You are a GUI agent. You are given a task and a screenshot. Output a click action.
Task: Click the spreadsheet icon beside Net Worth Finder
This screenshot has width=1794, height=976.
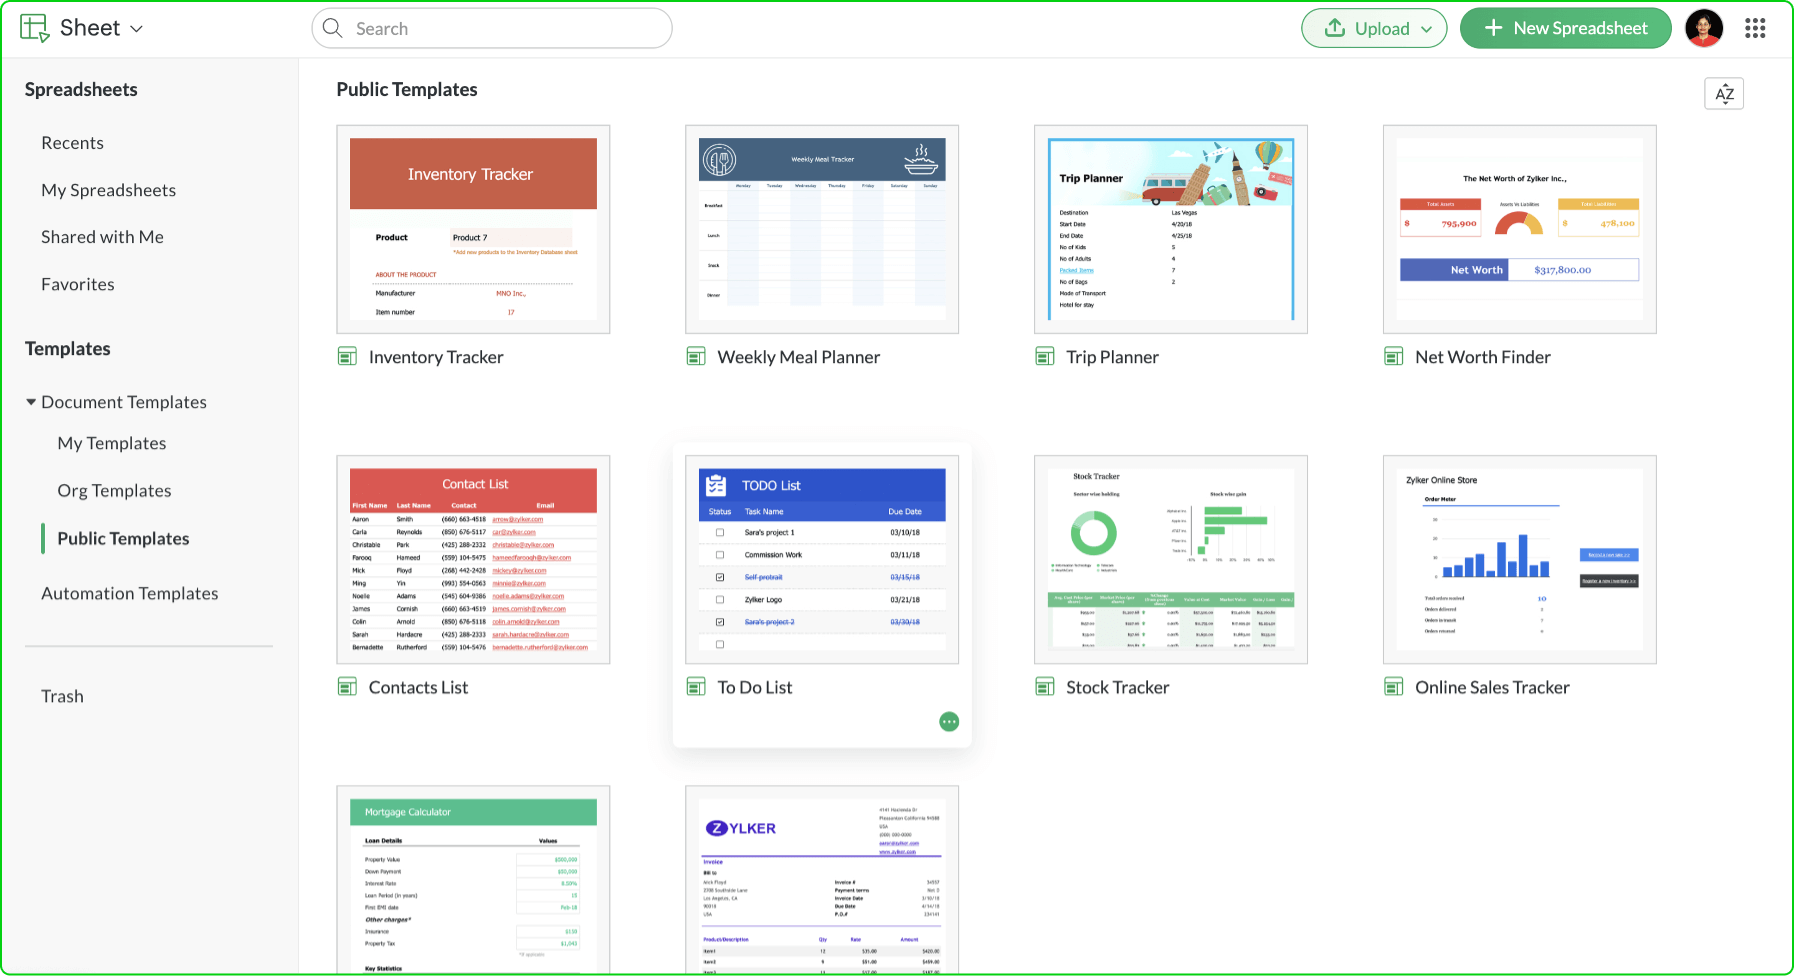tap(1393, 356)
